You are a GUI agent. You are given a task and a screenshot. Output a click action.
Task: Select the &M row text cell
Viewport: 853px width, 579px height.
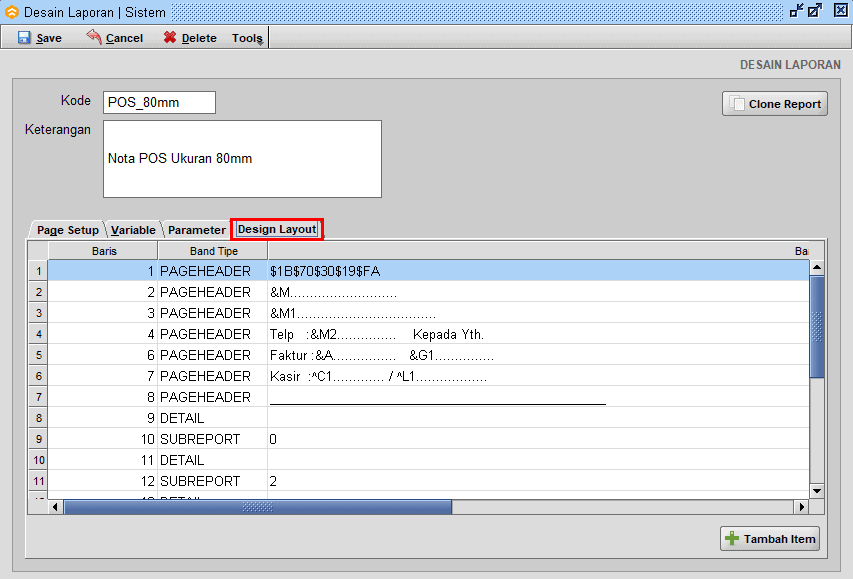point(538,292)
